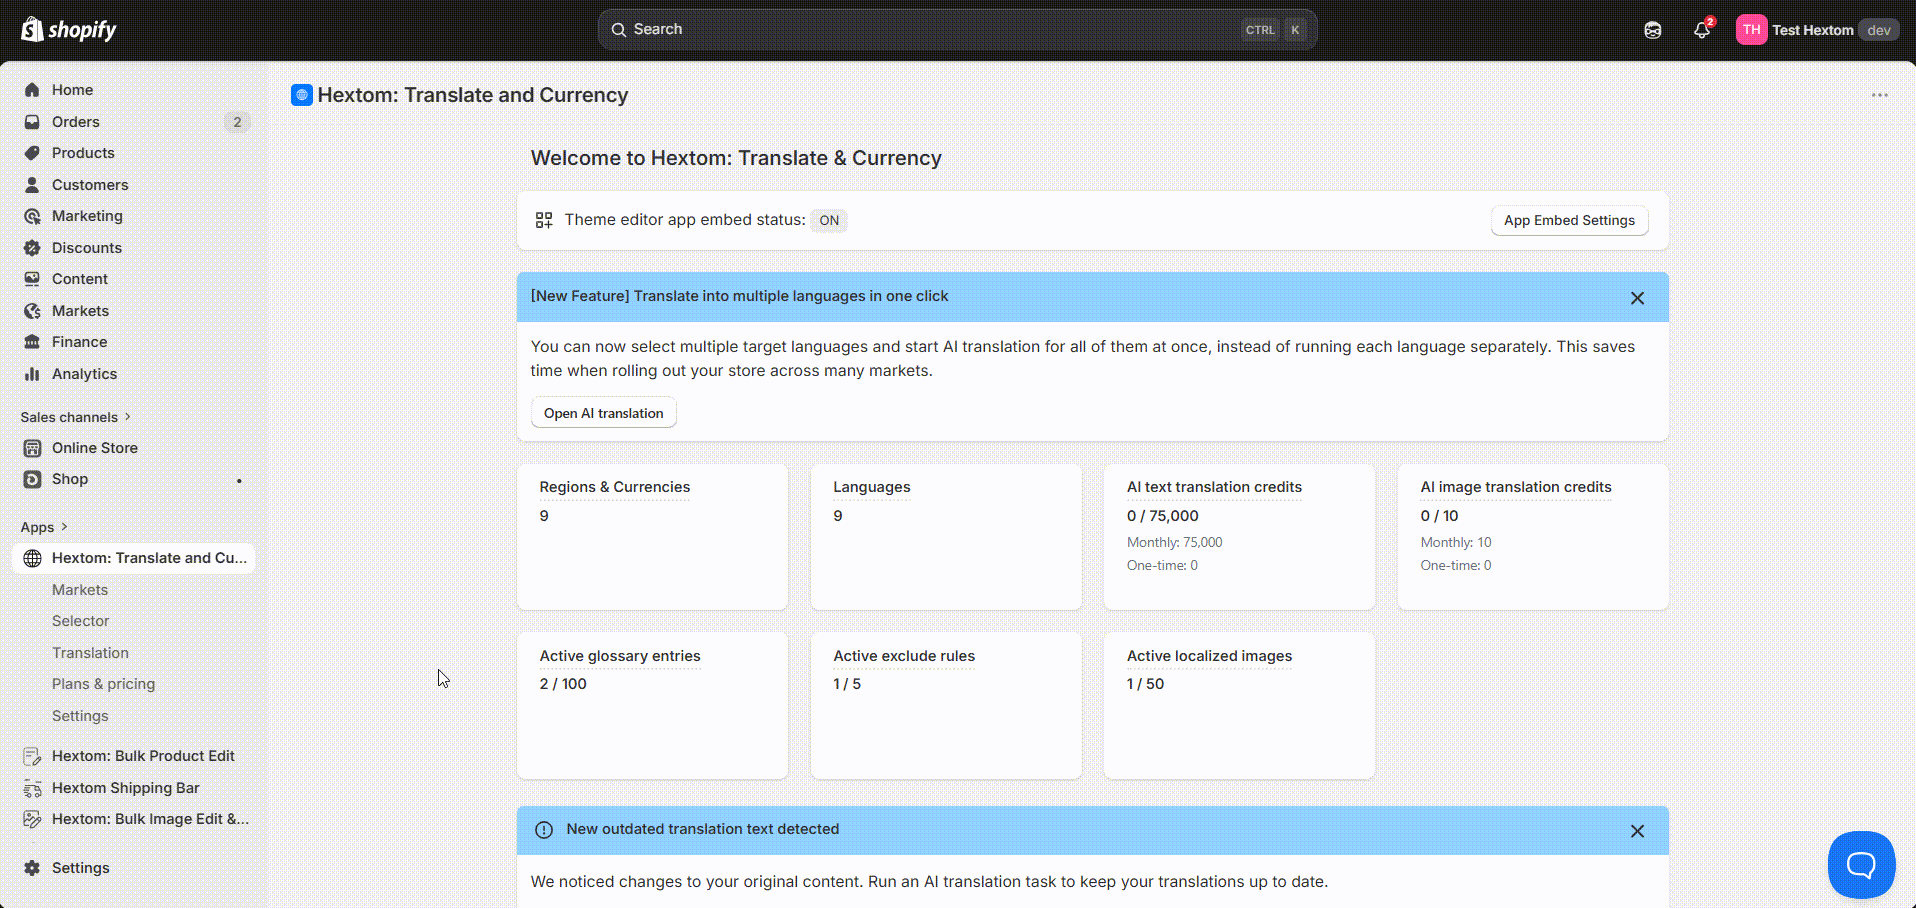Click the dev badge in top bar
The height and width of the screenshot is (908, 1916).
click(x=1878, y=30)
